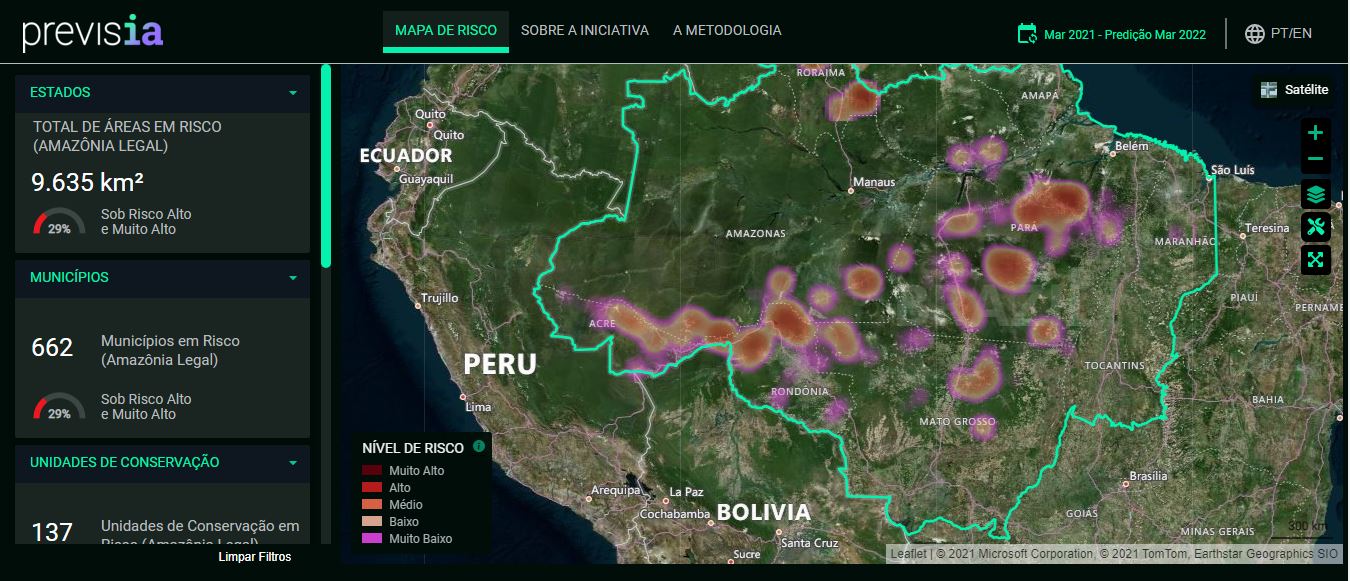This screenshot has height=581, width=1350.
Task: Open the map tools (wrench) button
Action: coord(1315,227)
